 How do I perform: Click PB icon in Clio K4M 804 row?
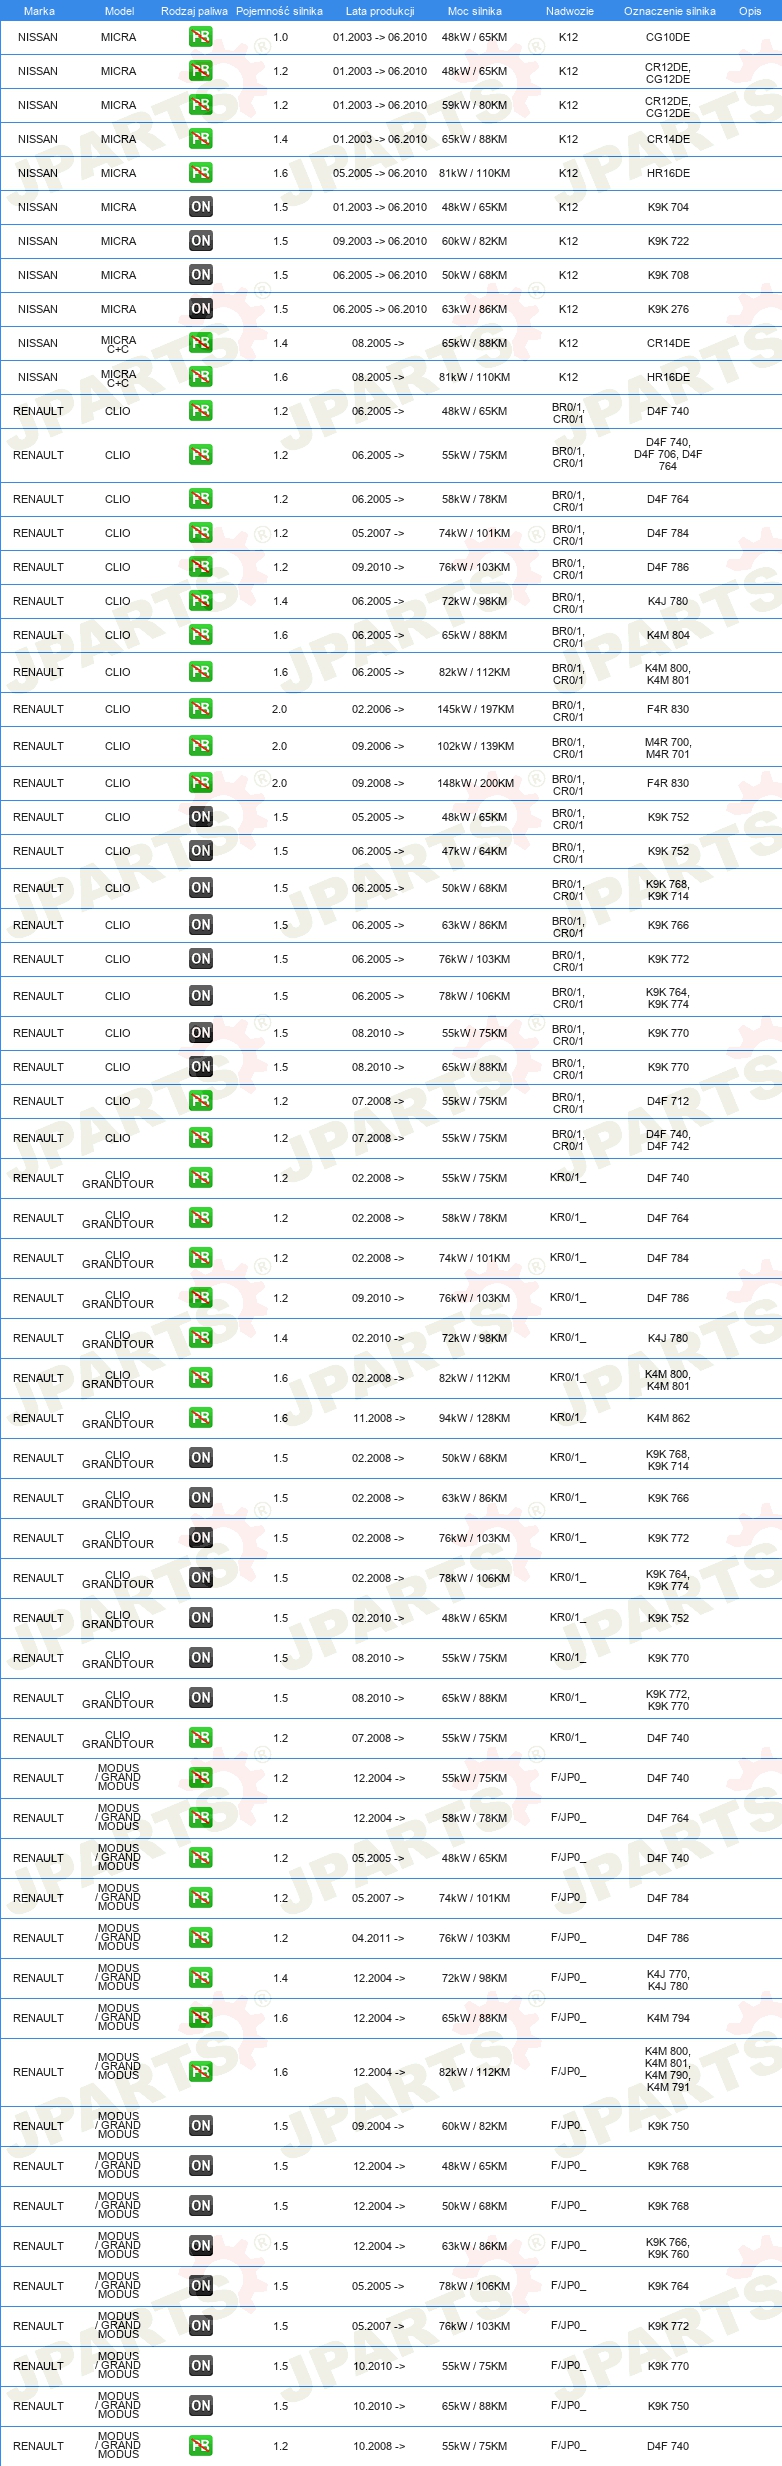click(x=200, y=635)
